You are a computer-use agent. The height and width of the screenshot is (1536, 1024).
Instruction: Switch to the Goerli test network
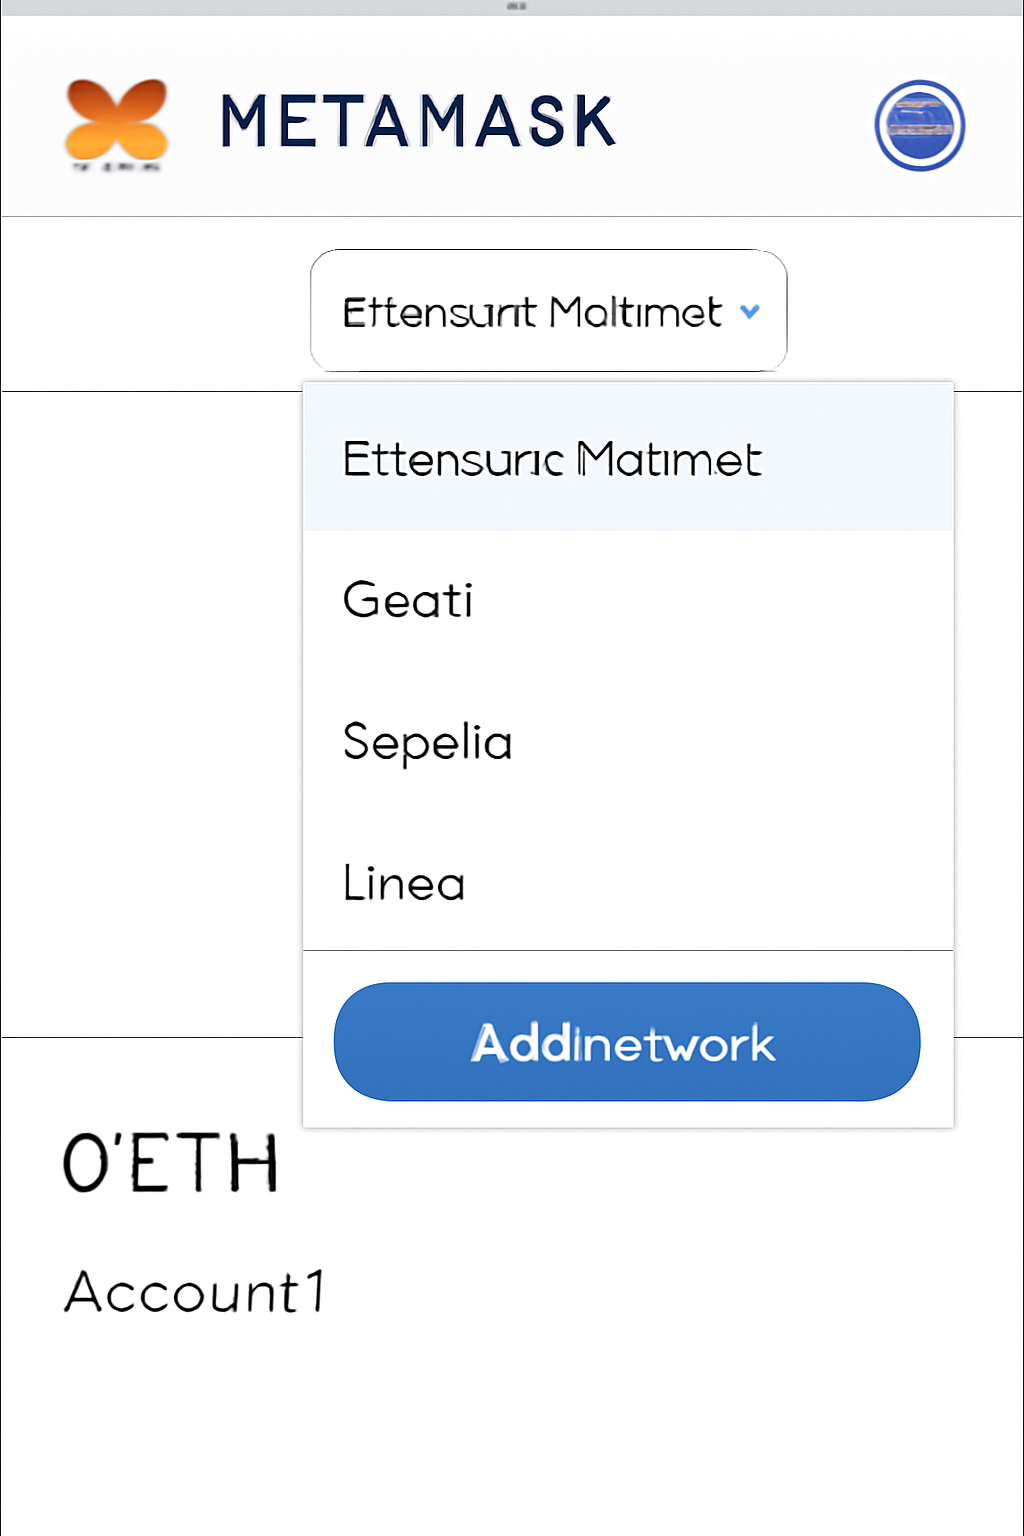407,600
